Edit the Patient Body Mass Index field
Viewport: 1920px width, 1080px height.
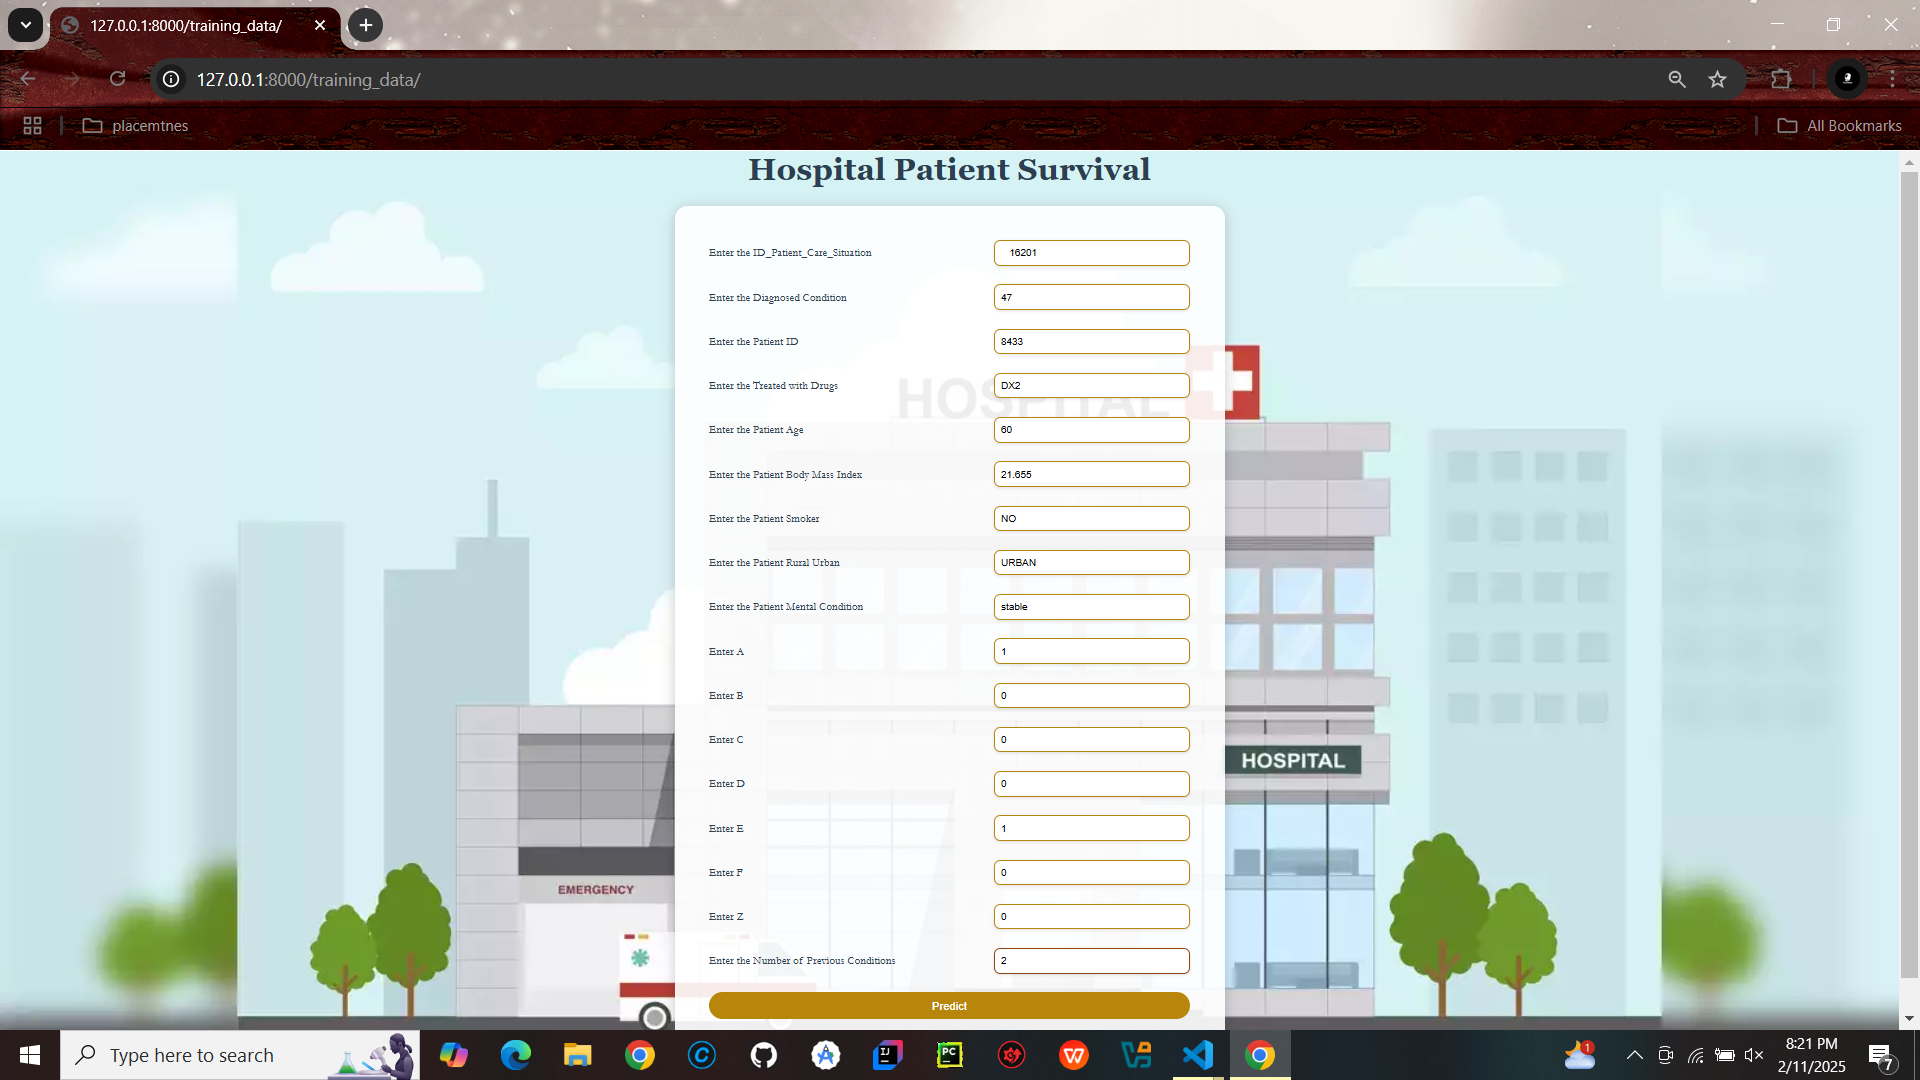(x=1091, y=474)
